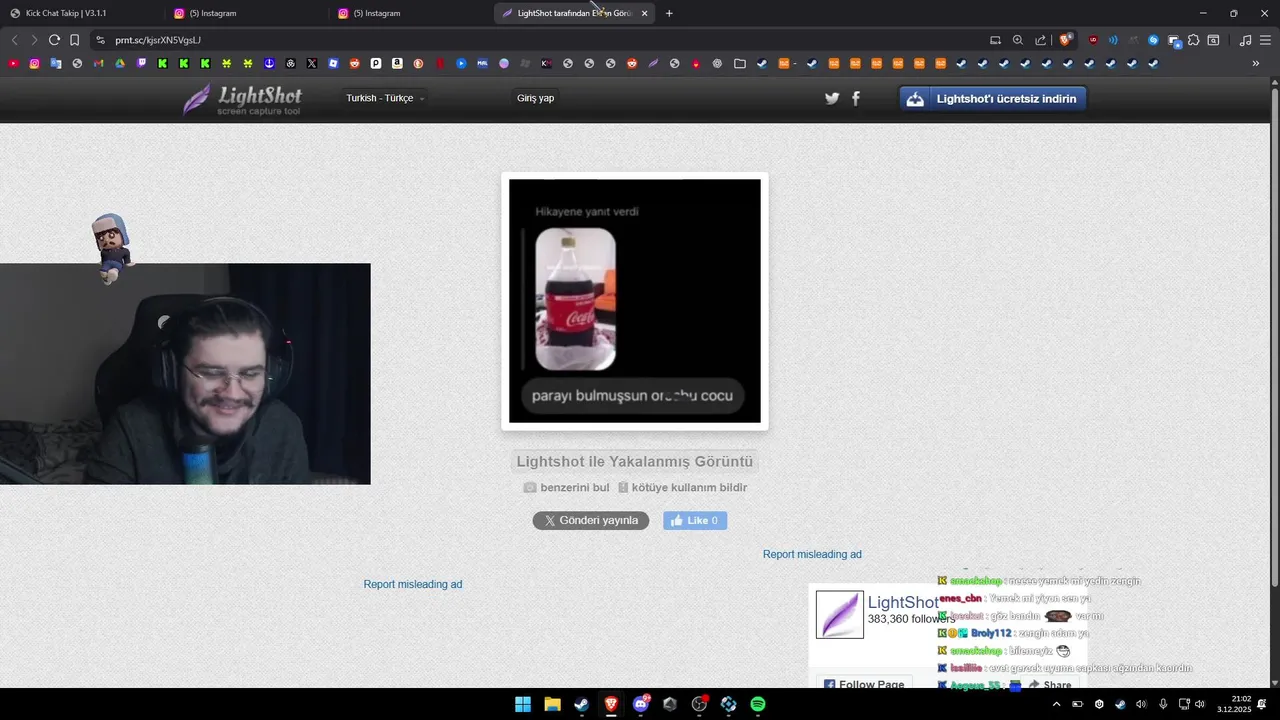Open a new browser tab

[x=669, y=13]
